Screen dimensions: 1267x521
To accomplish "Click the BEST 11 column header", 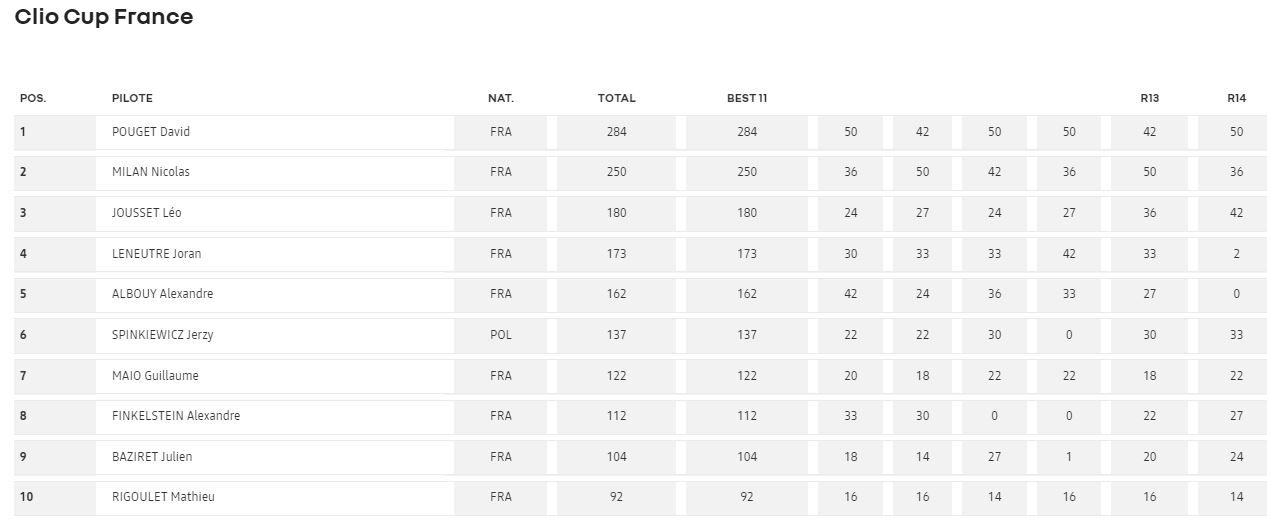I will (747, 98).
